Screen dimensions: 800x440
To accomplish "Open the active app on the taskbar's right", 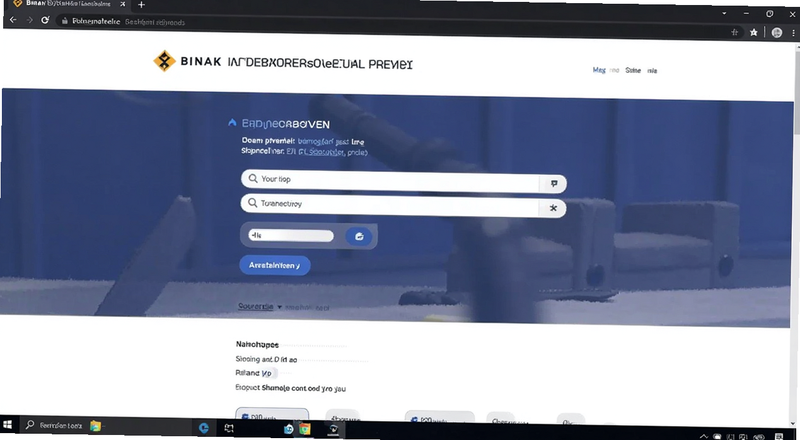I will pos(333,430).
